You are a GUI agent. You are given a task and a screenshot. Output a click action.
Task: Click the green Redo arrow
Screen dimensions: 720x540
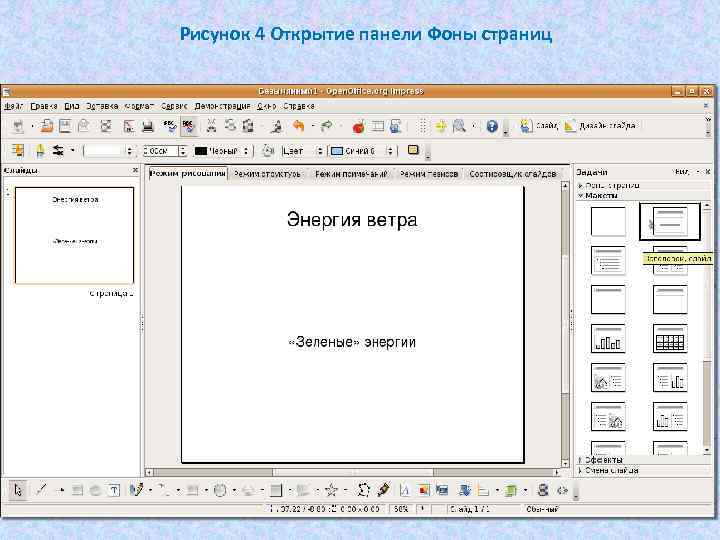326,126
